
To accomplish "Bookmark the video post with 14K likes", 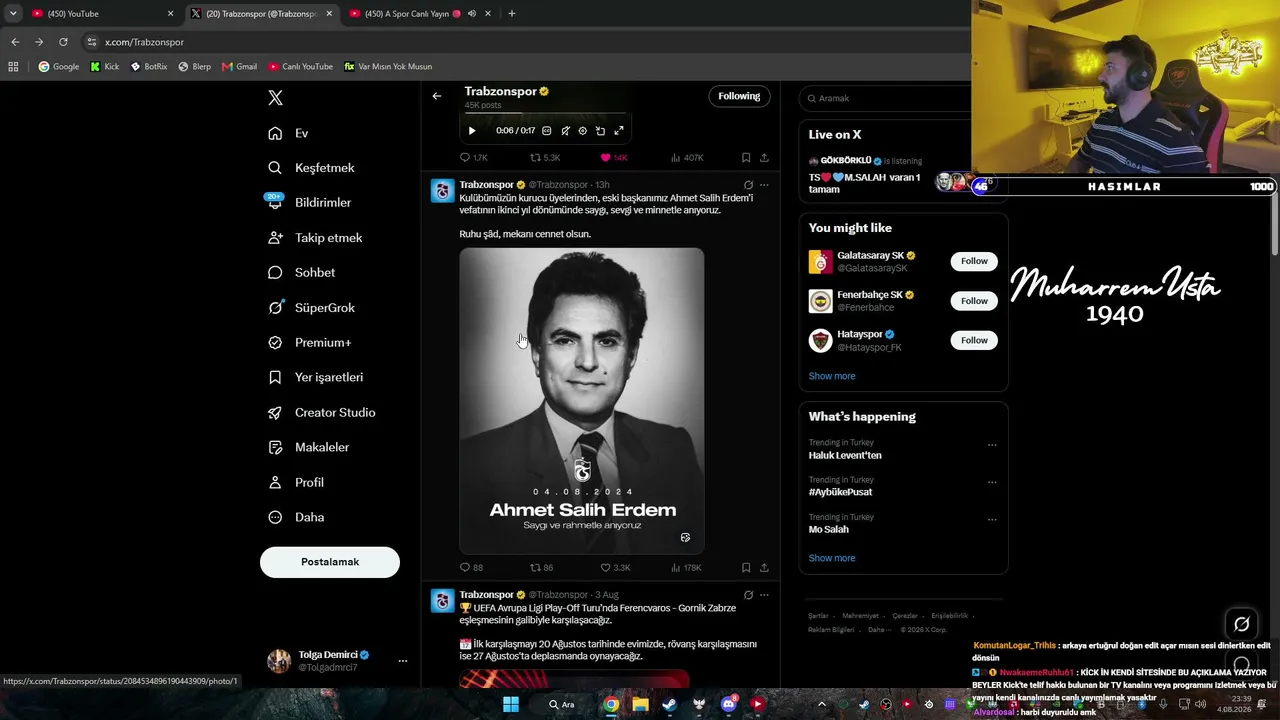I will pos(746,158).
